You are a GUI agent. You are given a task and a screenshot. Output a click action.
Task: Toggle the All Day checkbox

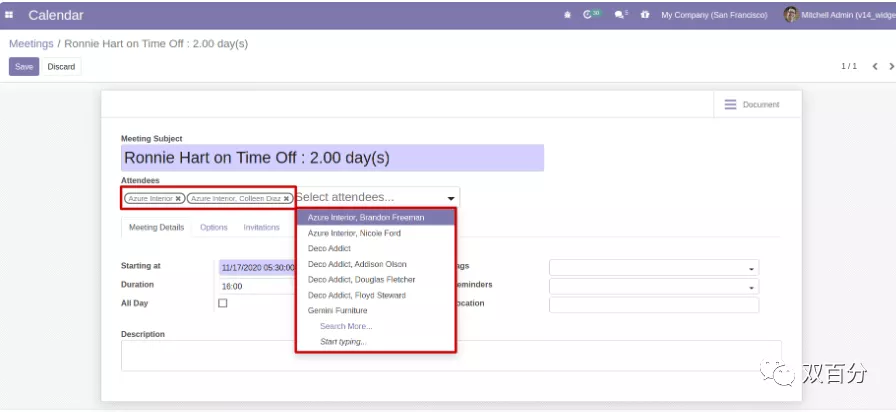(223, 303)
